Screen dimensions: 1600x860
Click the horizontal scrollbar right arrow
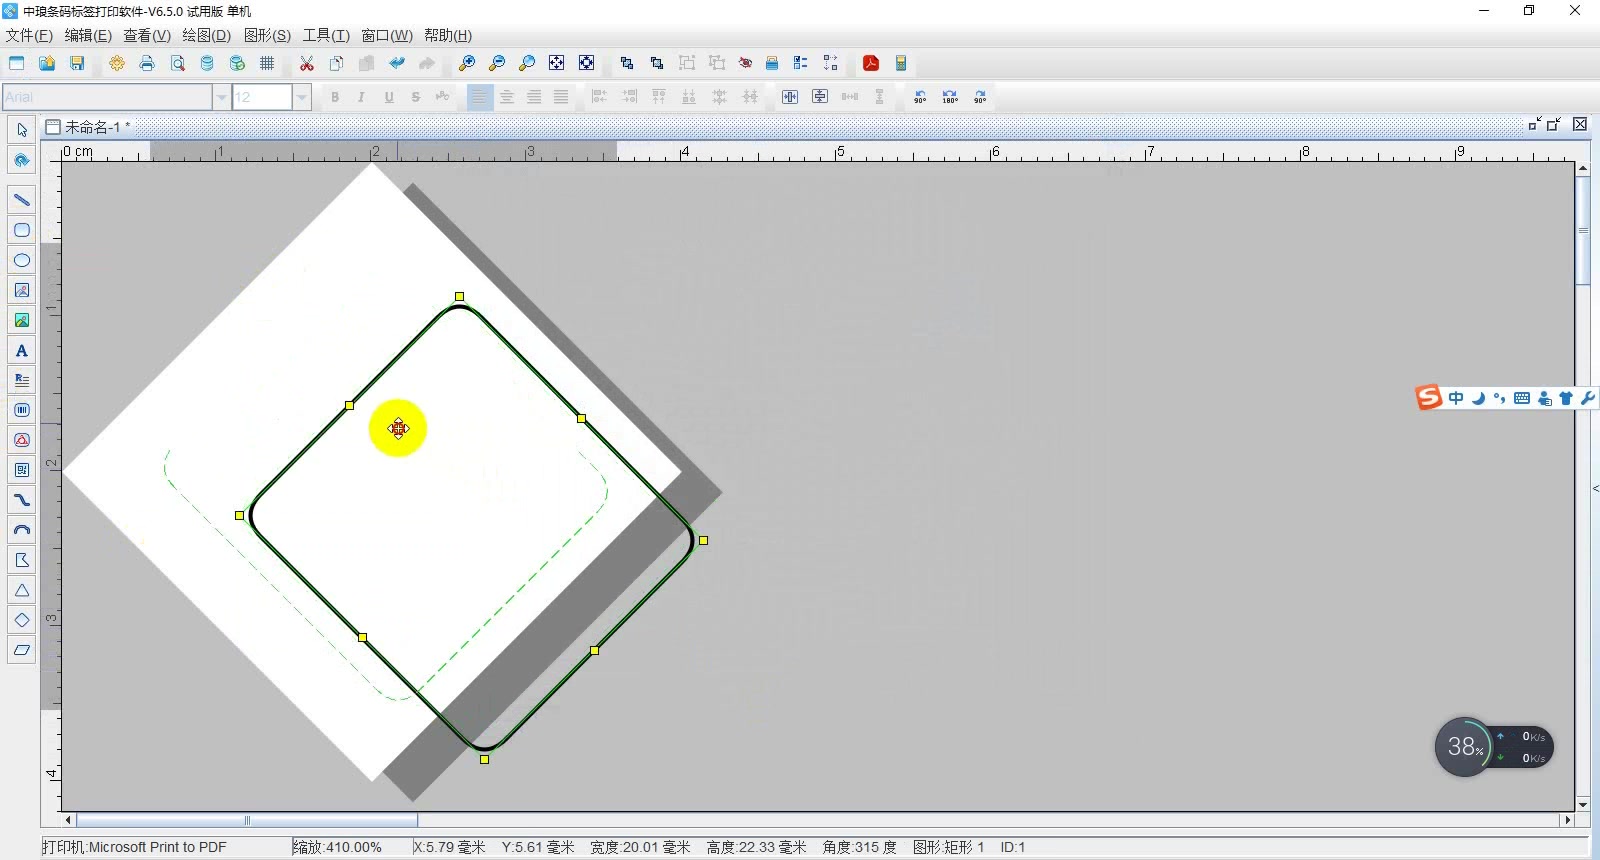coord(1567,820)
